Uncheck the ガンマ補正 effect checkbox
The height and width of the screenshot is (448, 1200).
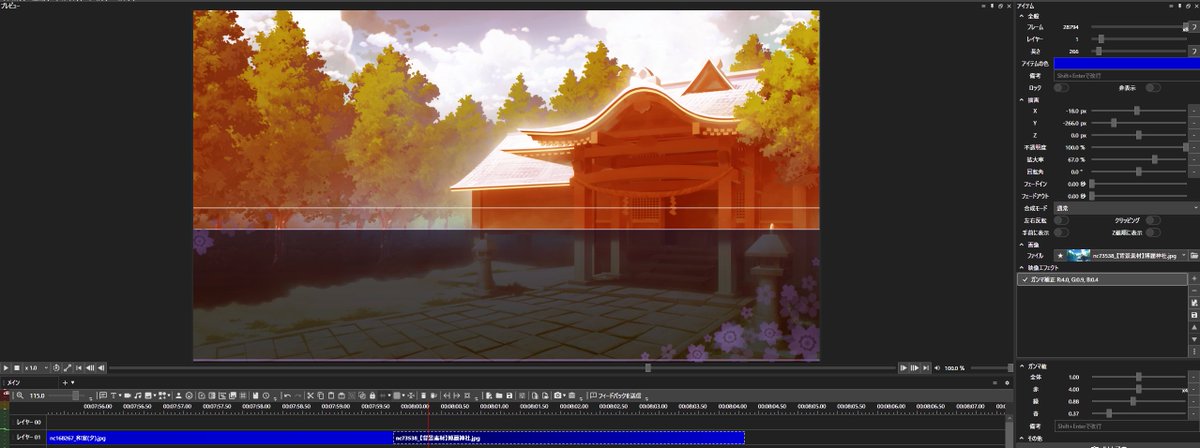(x=1023, y=280)
